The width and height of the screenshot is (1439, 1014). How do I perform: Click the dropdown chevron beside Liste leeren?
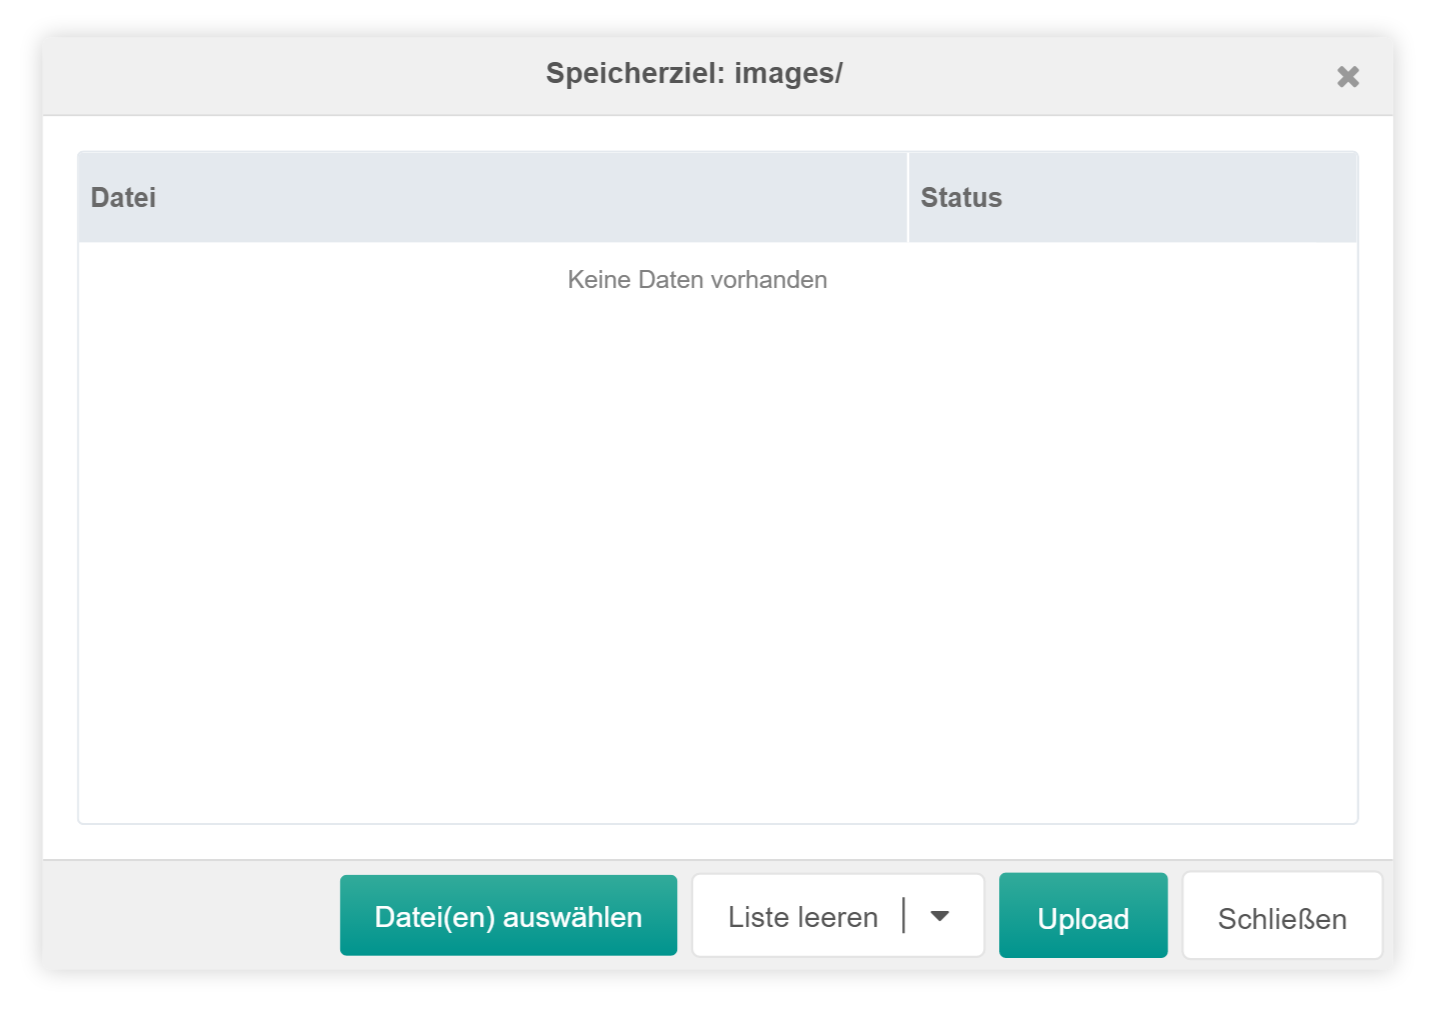pos(940,915)
